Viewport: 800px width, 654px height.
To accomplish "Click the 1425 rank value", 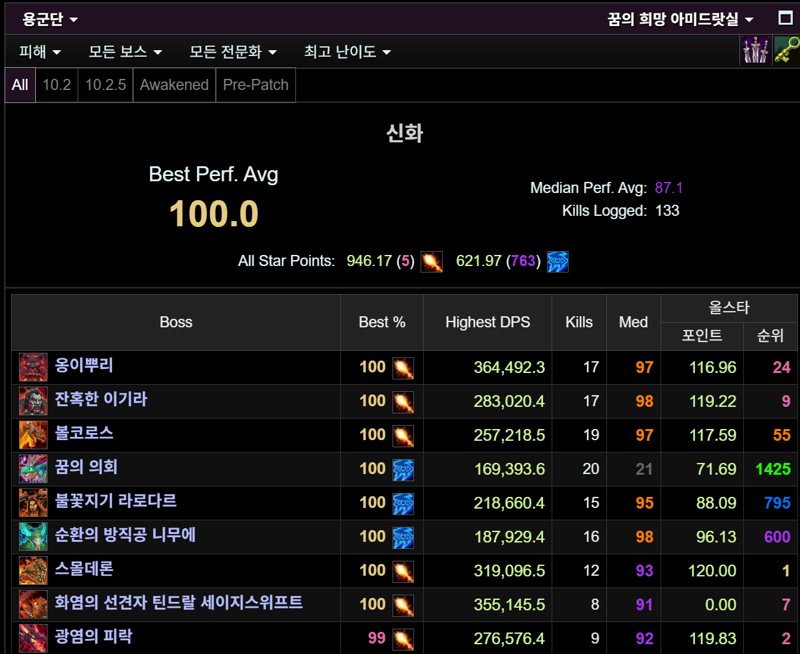I will tap(773, 469).
